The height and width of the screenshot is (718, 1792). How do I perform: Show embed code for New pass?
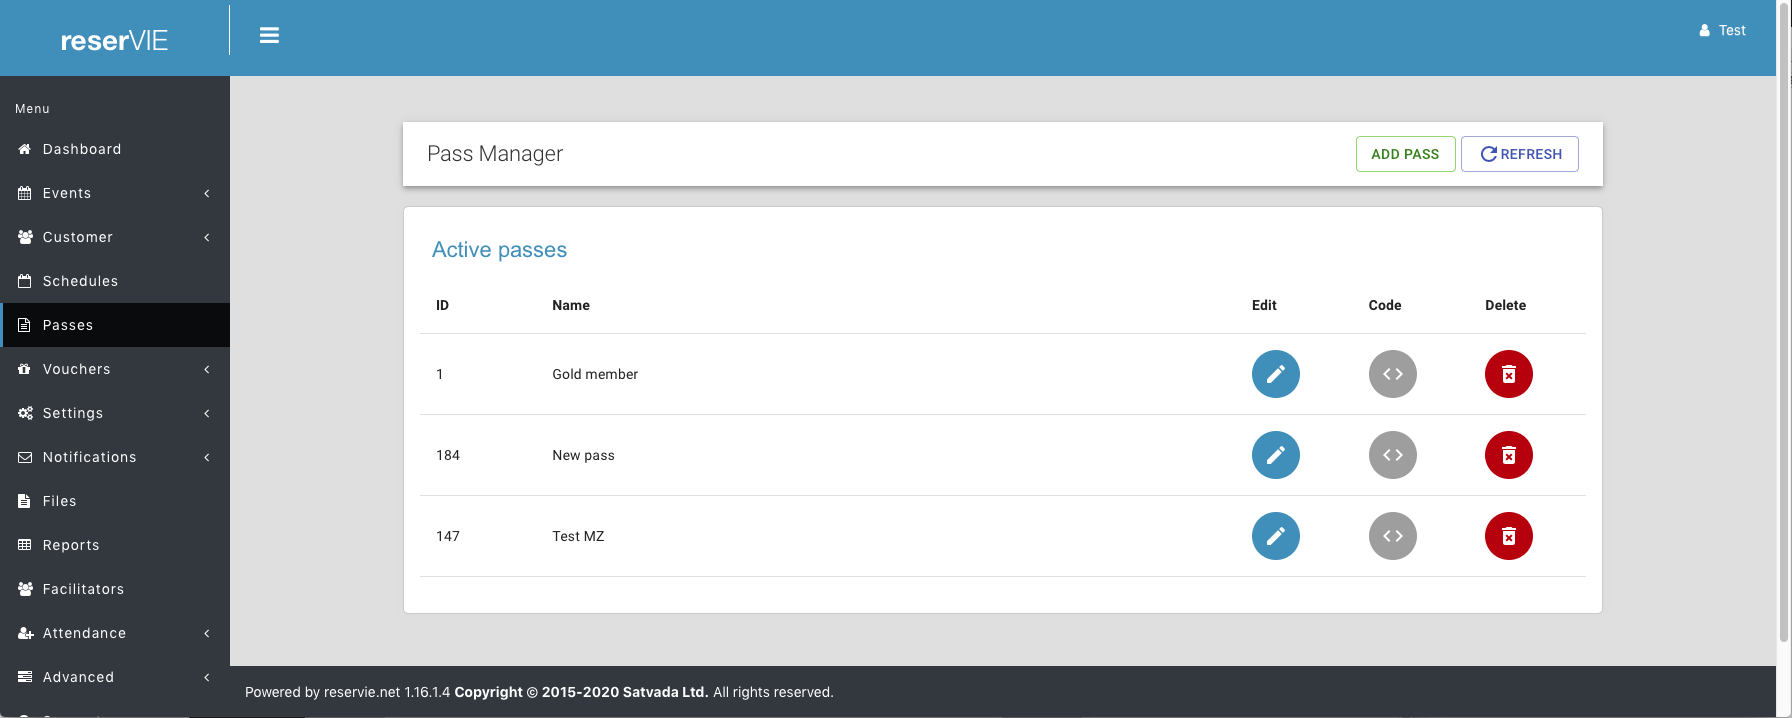pos(1392,455)
